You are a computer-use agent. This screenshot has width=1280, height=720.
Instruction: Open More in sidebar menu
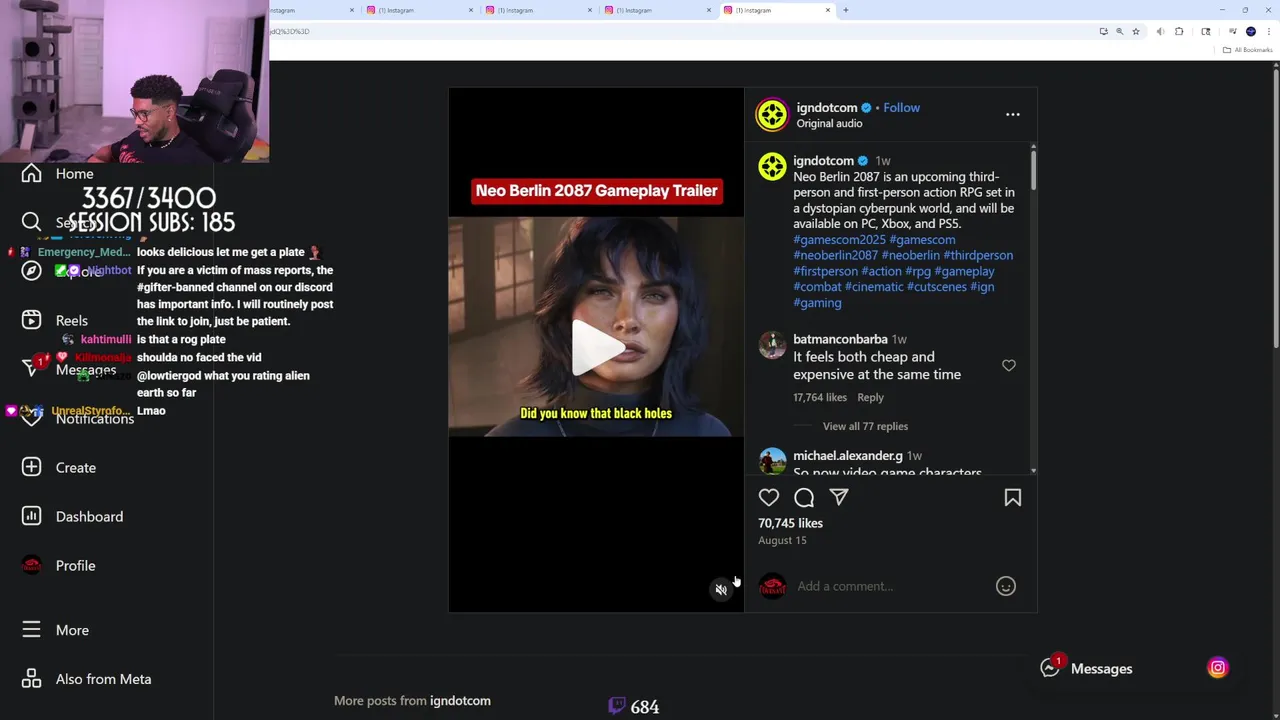click(x=72, y=630)
